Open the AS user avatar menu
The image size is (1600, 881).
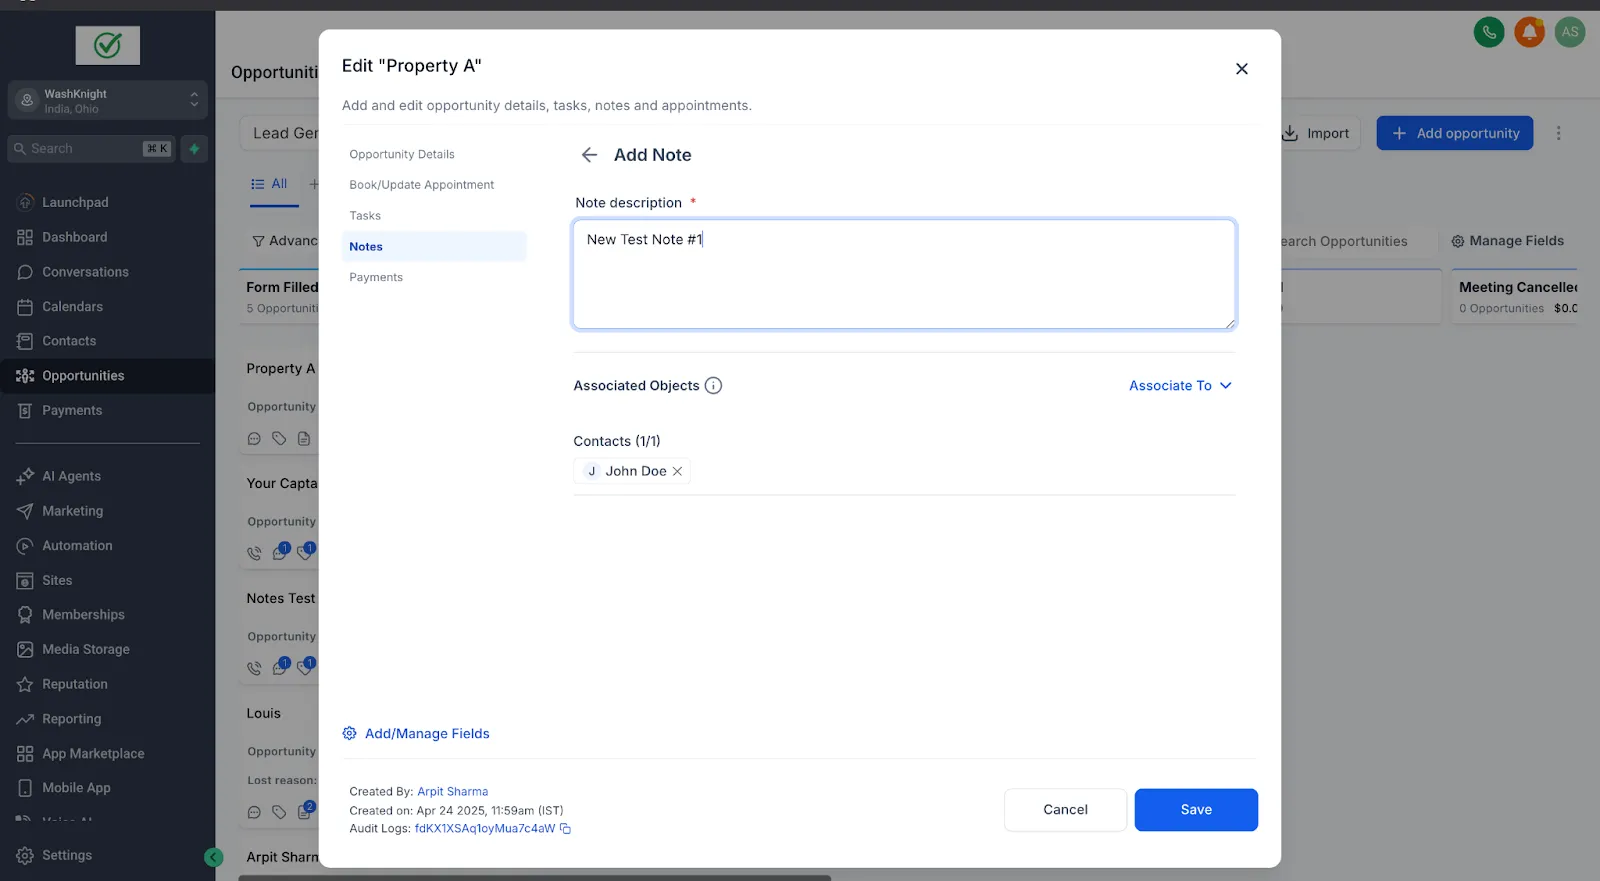tap(1570, 32)
